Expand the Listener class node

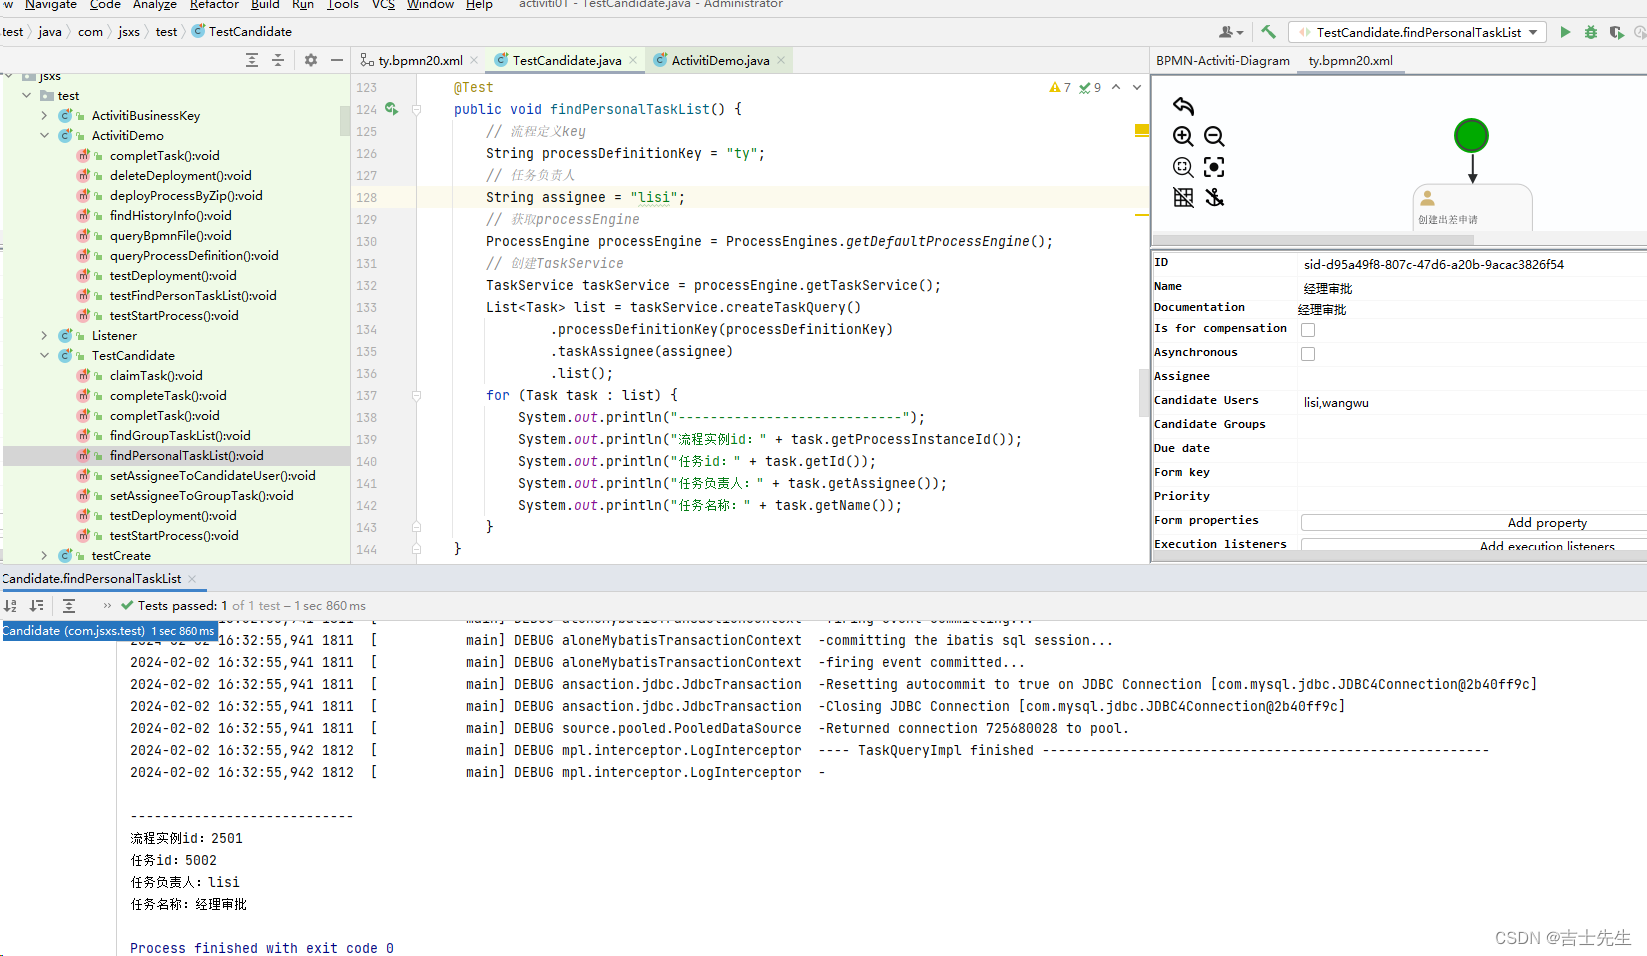click(x=44, y=335)
